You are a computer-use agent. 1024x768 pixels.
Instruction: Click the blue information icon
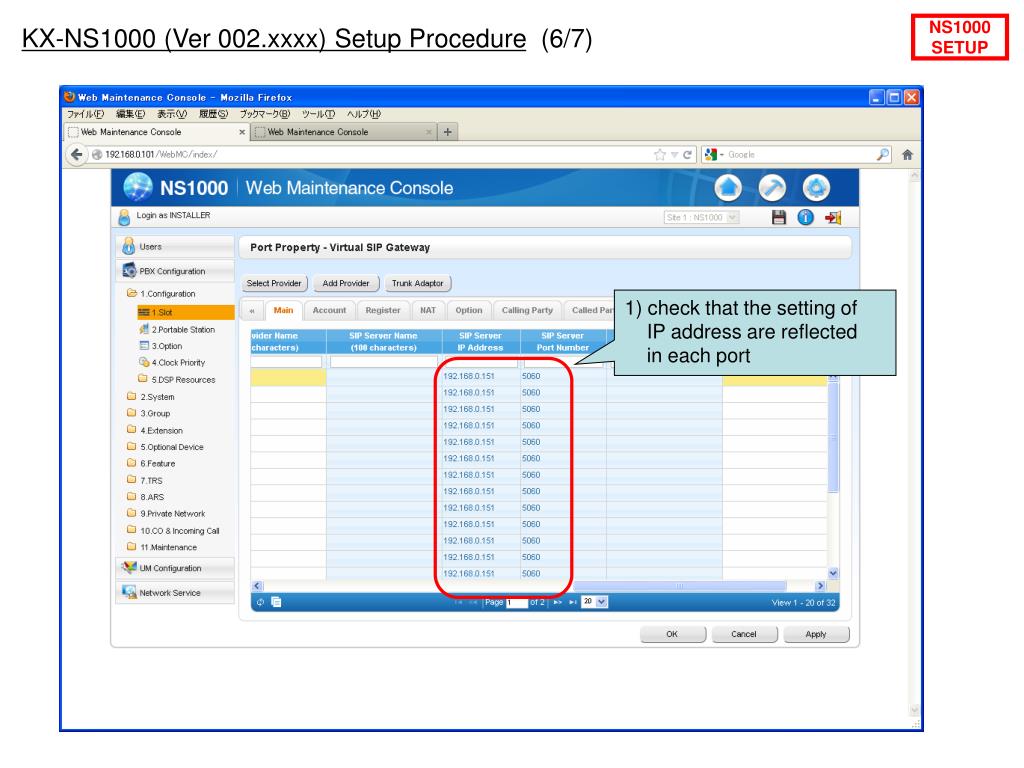click(805, 217)
